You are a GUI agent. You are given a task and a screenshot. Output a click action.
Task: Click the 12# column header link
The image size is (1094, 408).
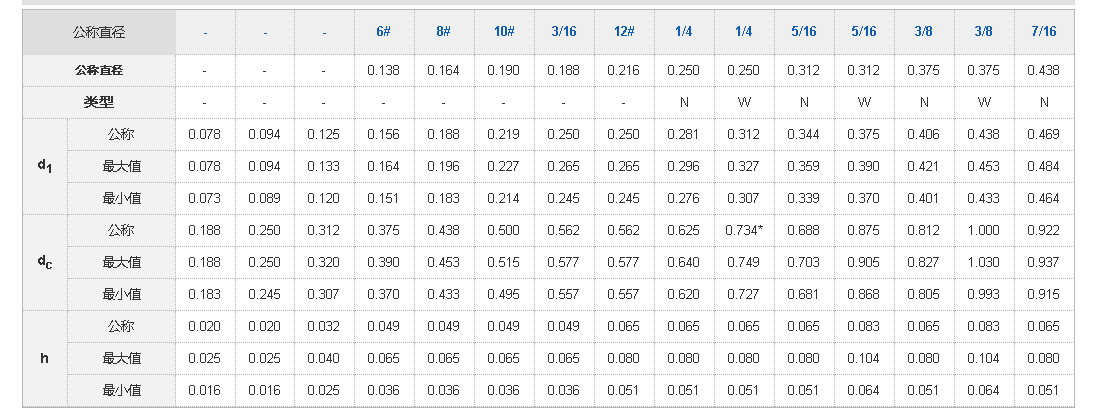point(624,32)
